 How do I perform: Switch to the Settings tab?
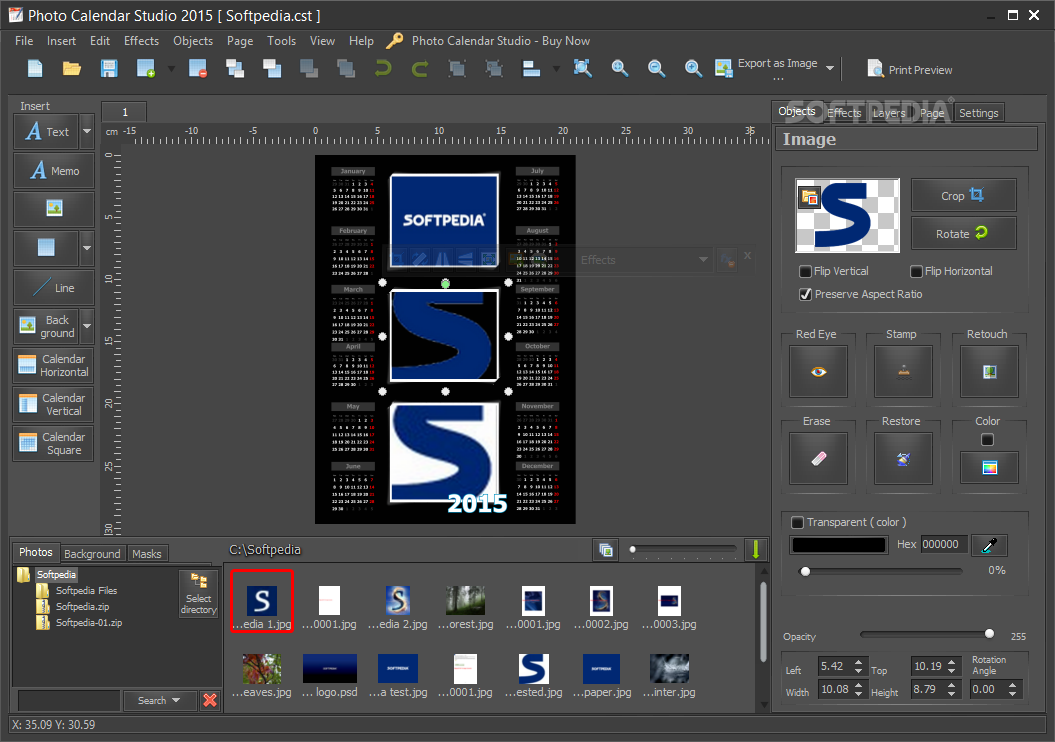pyautogui.click(x=978, y=112)
